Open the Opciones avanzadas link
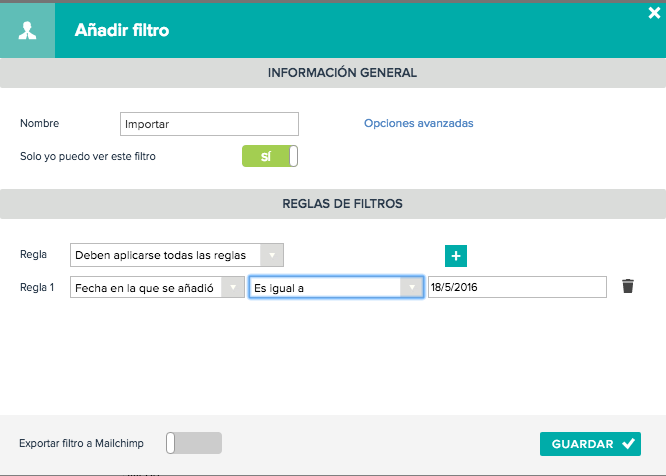 [x=418, y=123]
